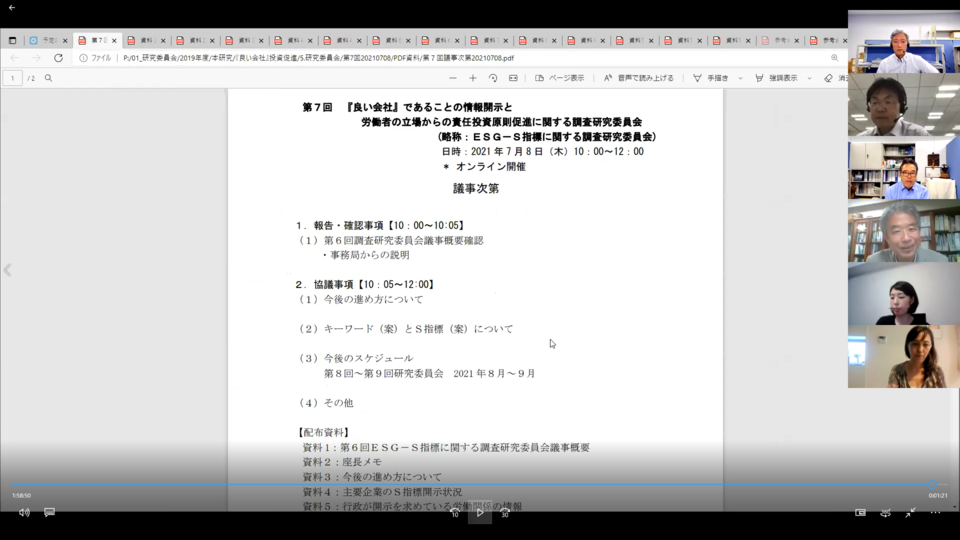Click the text ・事務局からの説明
Viewport: 960px width, 540px height.
coord(366,255)
